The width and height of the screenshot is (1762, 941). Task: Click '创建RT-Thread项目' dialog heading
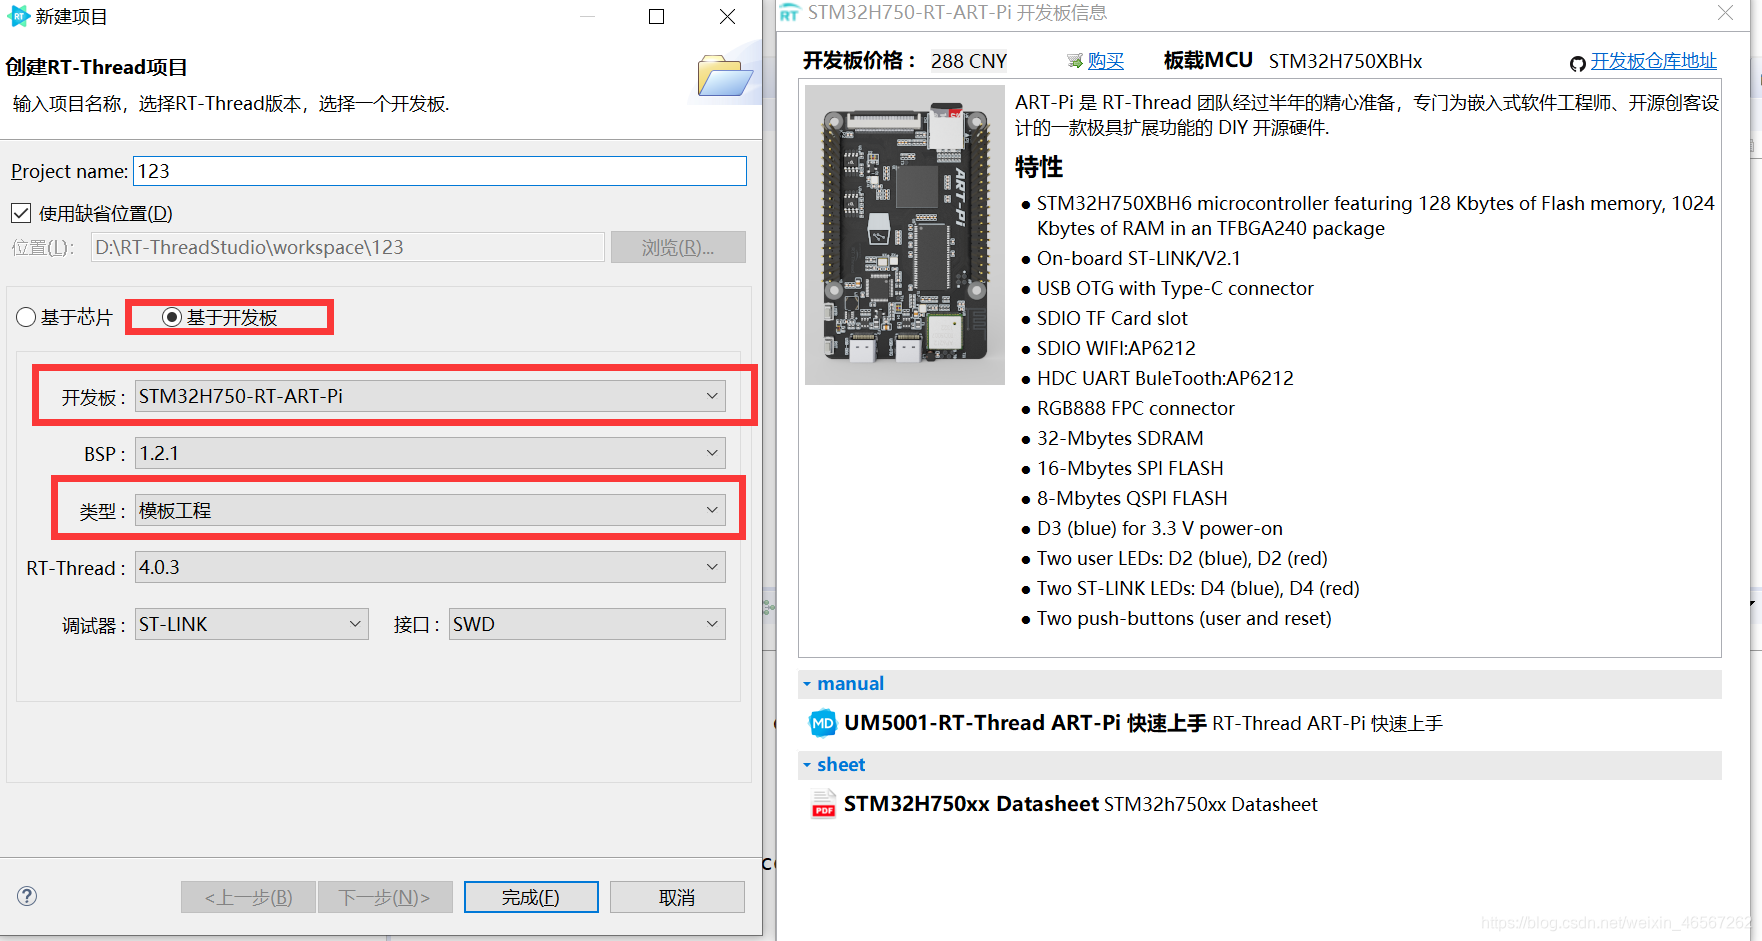[97, 67]
